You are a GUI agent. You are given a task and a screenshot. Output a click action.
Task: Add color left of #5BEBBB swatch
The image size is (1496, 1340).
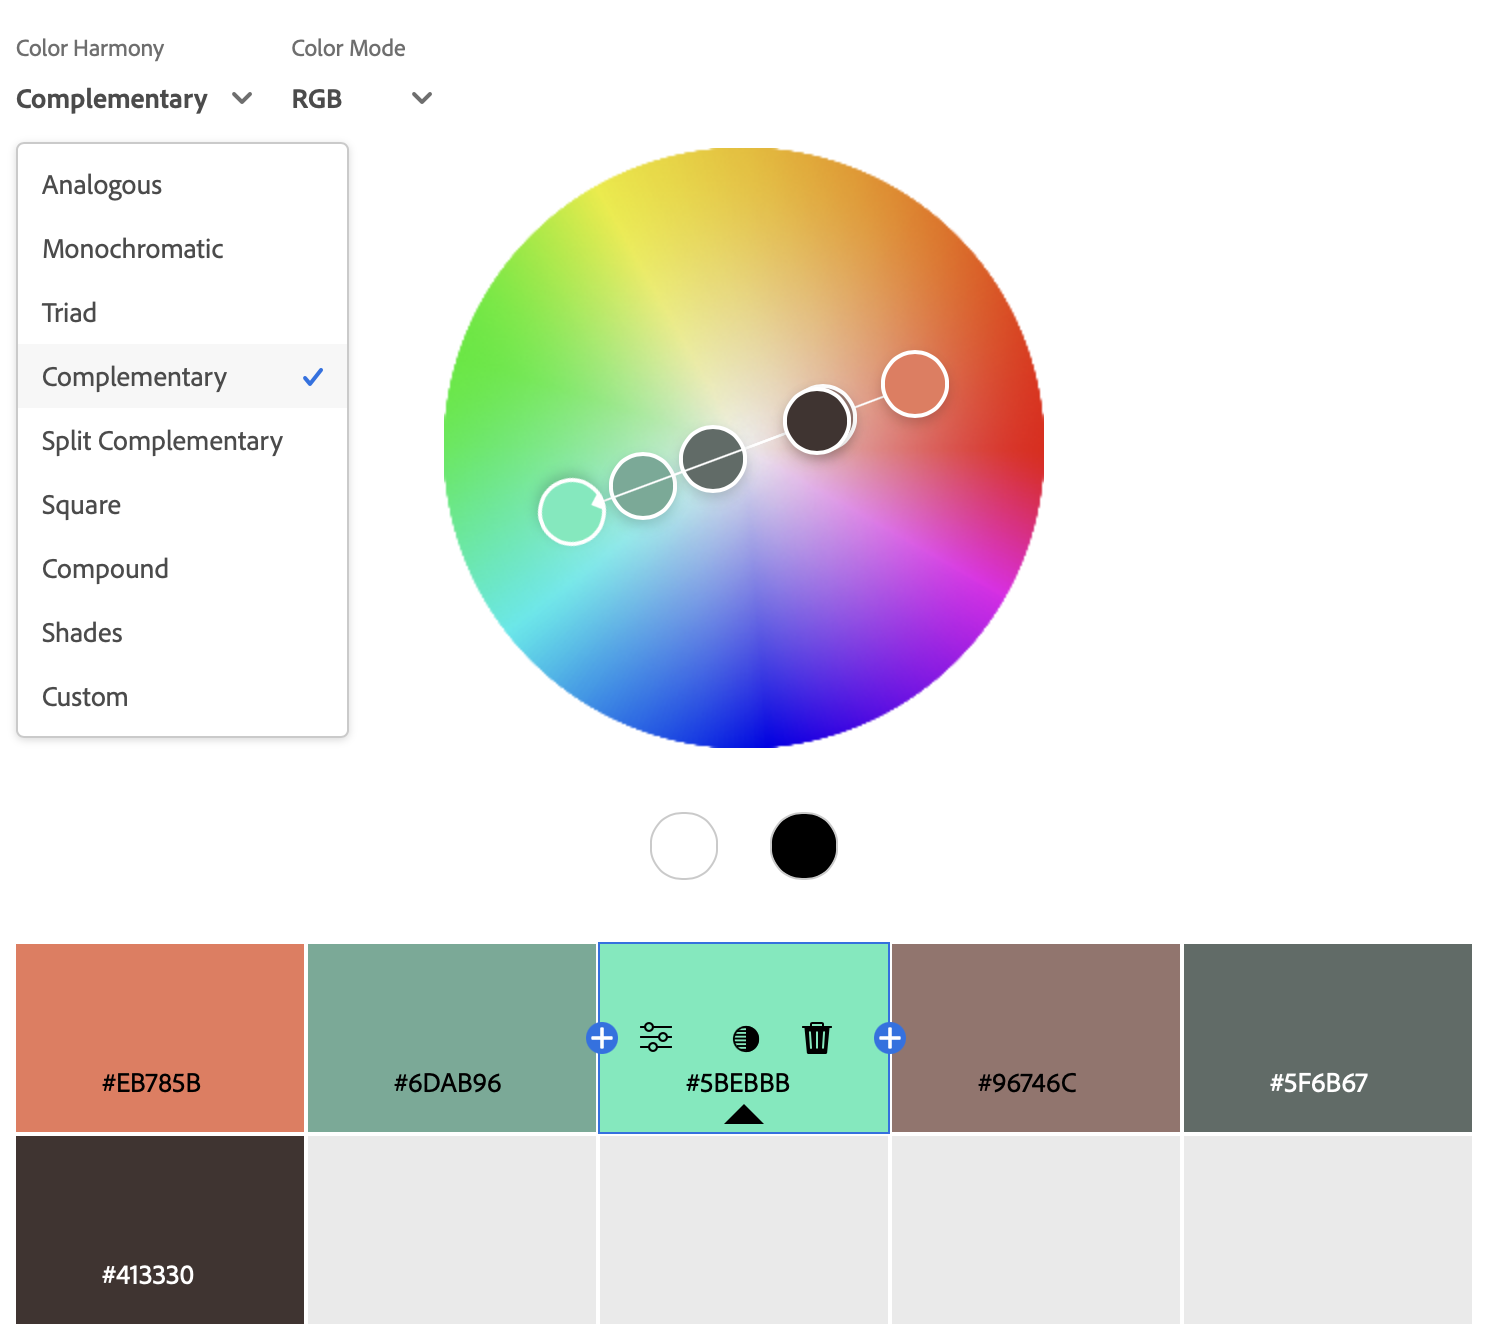click(602, 1038)
